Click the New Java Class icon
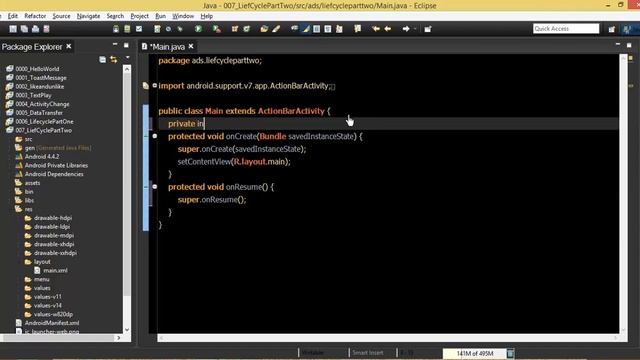The height and width of the screenshot is (360, 640). [x=247, y=29]
